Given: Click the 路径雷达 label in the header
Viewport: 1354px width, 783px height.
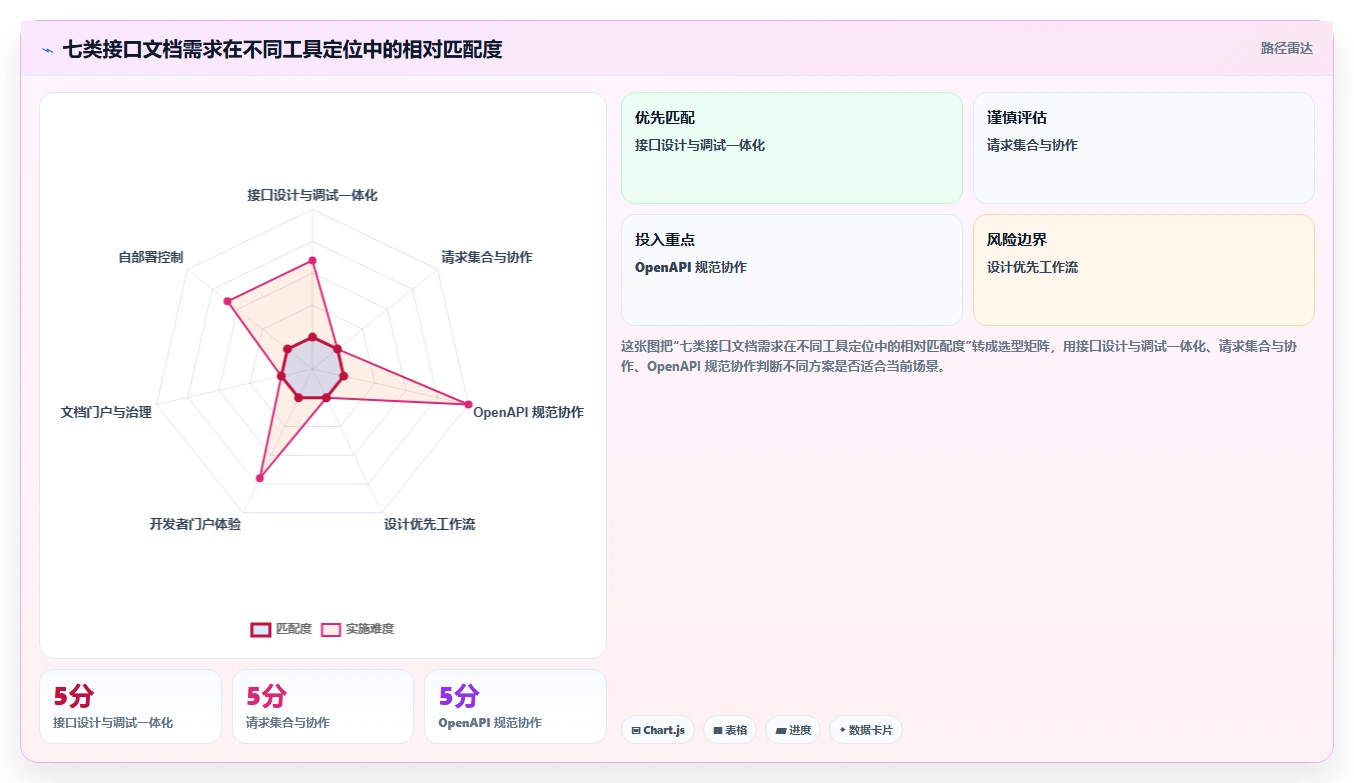Looking at the screenshot, I should (x=1287, y=48).
